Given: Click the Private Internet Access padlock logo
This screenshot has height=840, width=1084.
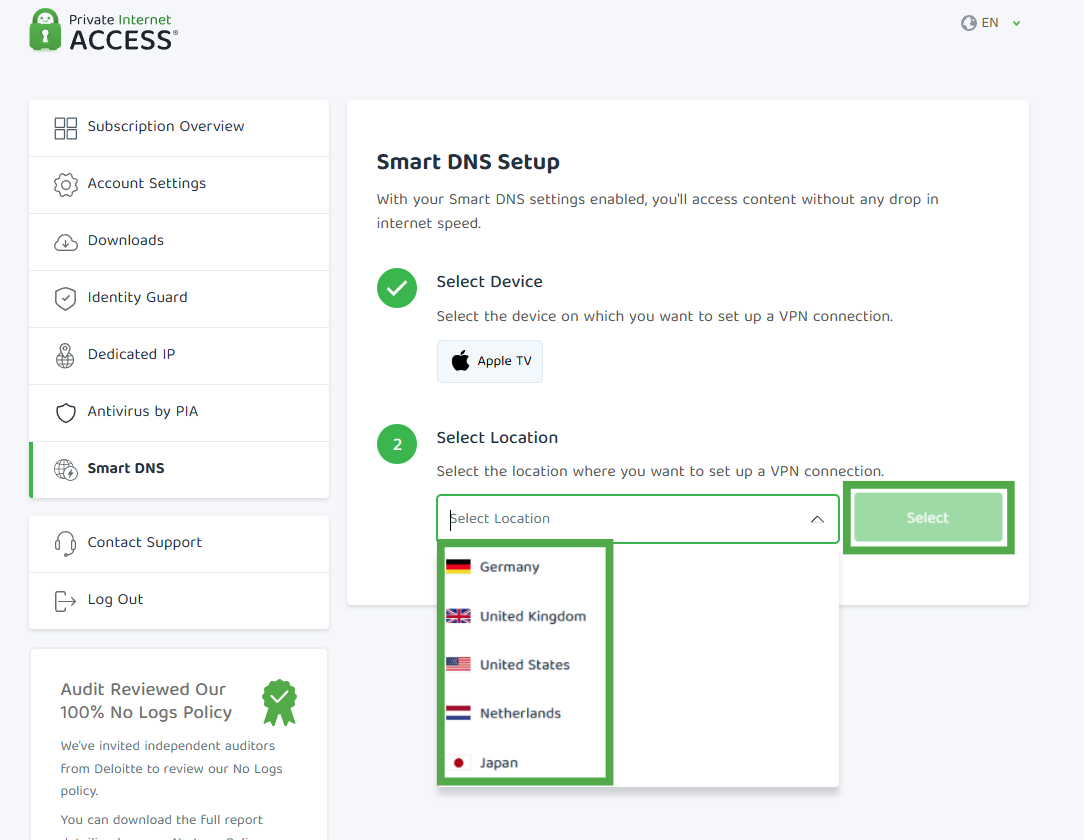Looking at the screenshot, I should point(45,30).
